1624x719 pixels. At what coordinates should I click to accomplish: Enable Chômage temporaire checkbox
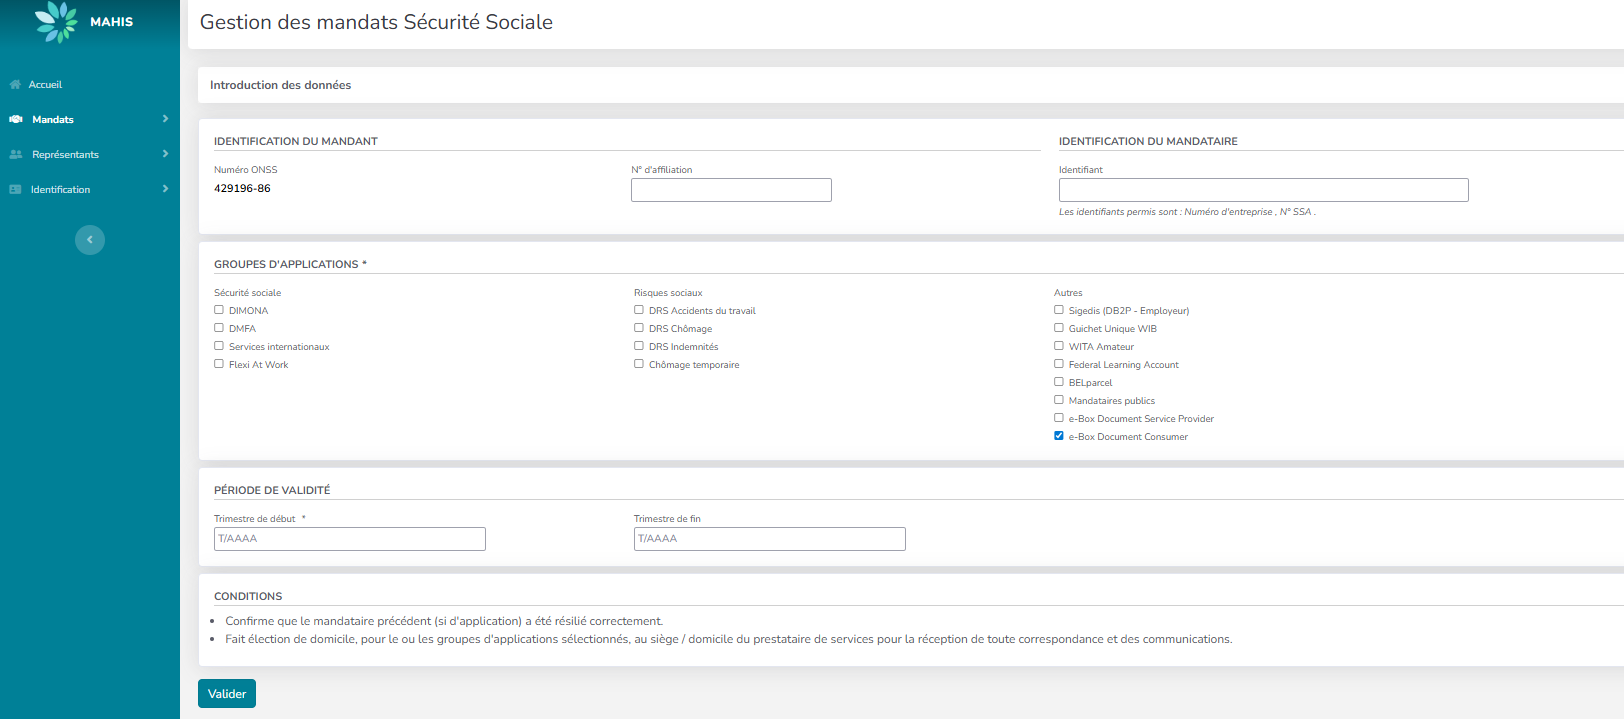pos(639,364)
